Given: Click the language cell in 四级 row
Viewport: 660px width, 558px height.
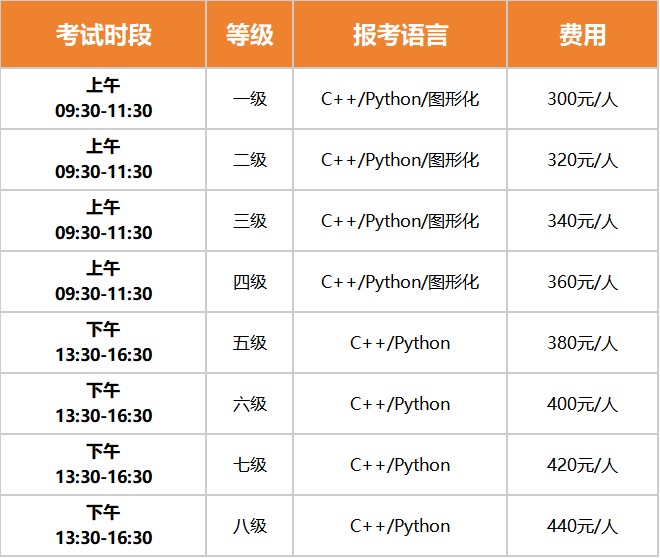Looking at the screenshot, I should (x=400, y=282).
